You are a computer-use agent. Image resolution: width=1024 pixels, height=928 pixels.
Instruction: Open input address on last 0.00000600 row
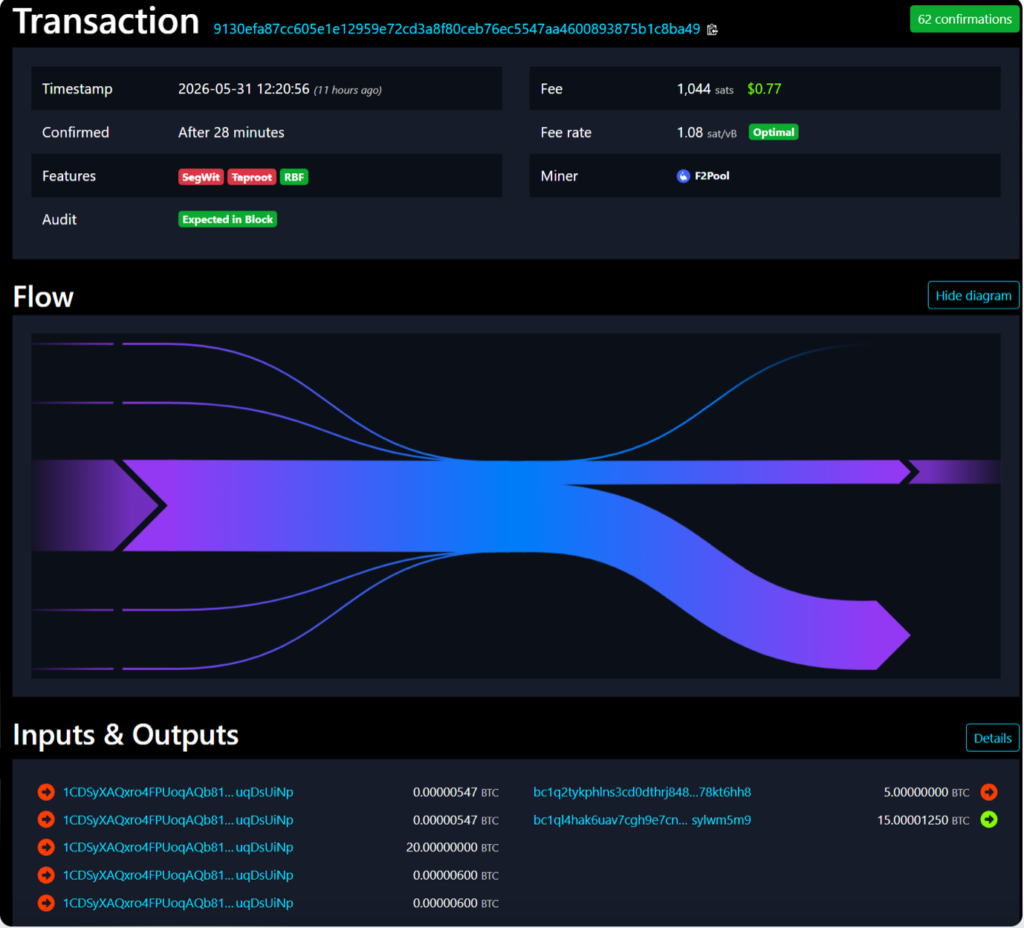pyautogui.click(x=178, y=903)
